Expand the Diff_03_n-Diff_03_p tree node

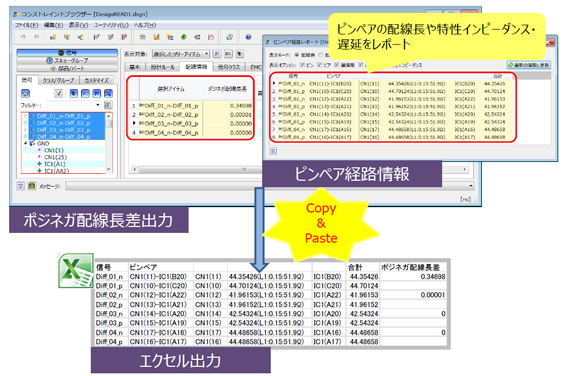click(x=25, y=130)
